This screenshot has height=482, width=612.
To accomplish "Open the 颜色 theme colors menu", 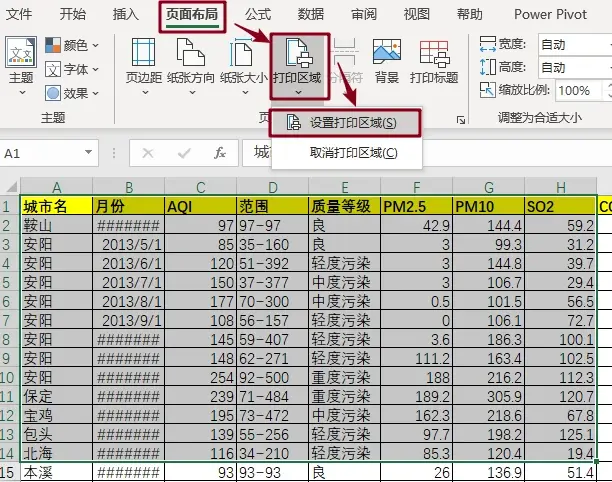I will pyautogui.click(x=72, y=45).
